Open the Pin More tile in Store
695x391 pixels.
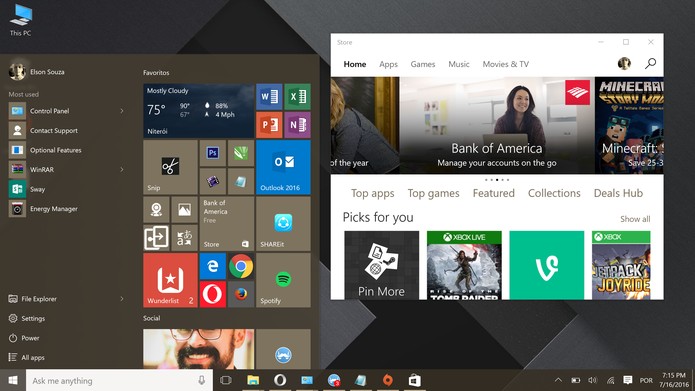382,265
